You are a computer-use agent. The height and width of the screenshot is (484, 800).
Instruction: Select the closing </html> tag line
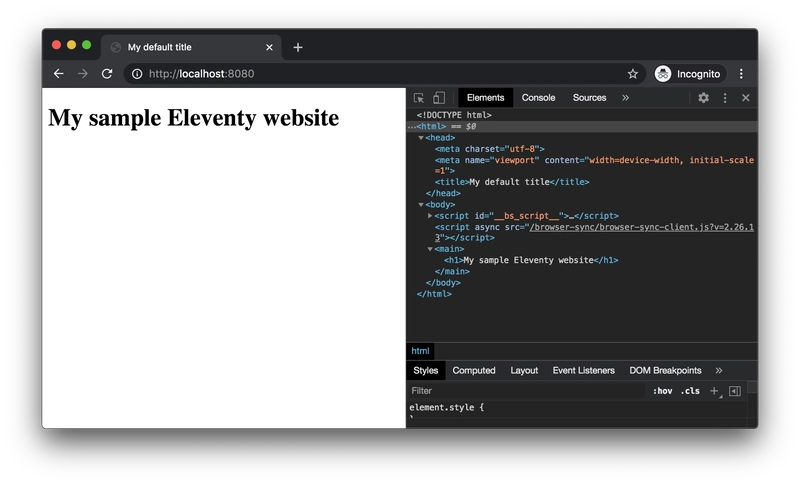(x=434, y=294)
